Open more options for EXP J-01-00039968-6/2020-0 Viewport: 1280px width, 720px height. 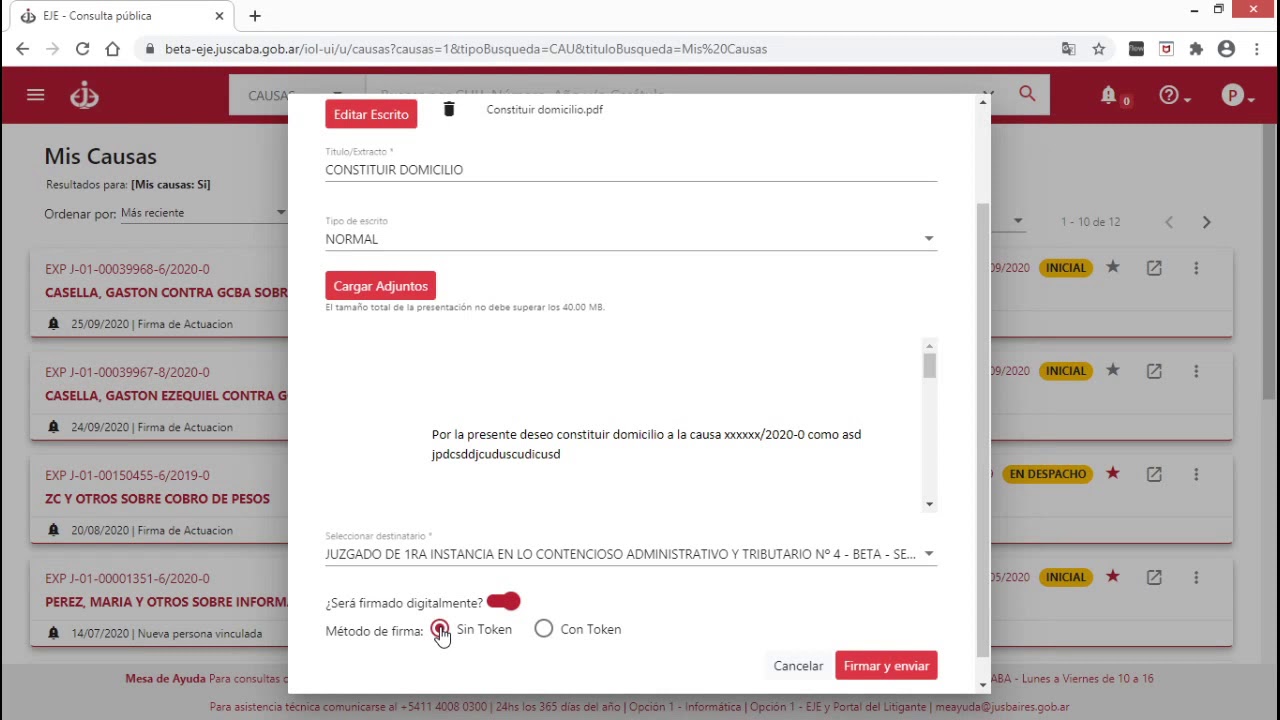coord(1196,268)
